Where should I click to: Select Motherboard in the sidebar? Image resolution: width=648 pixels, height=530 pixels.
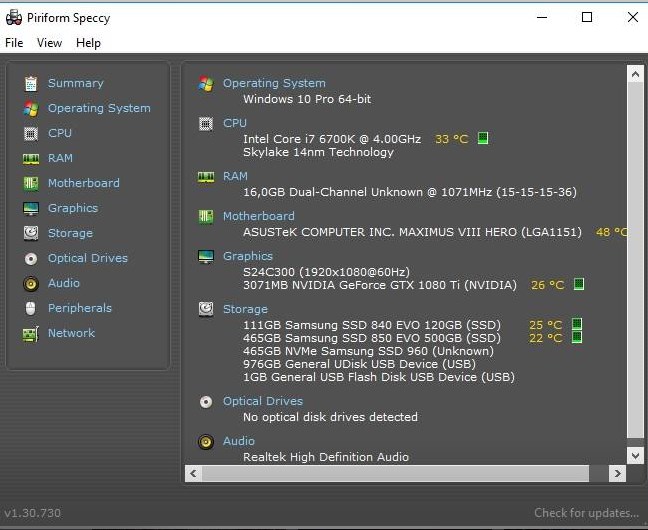[84, 183]
